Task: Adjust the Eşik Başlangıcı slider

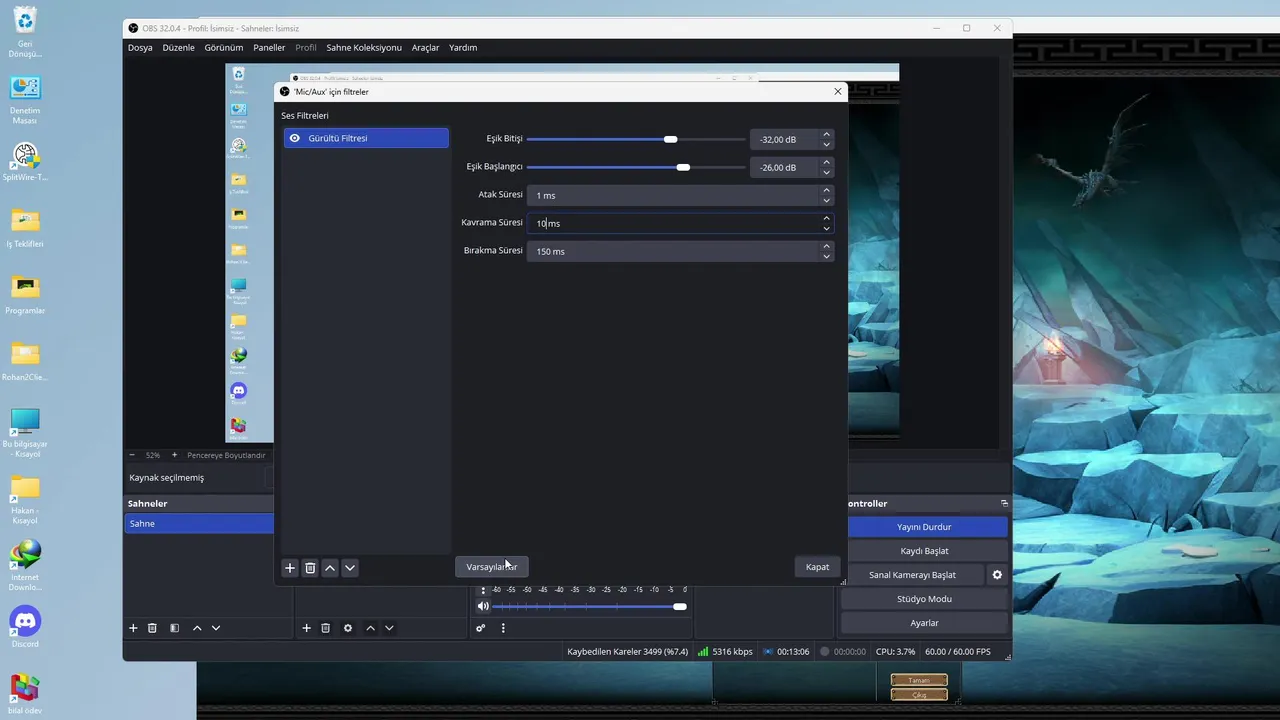Action: [635, 167]
